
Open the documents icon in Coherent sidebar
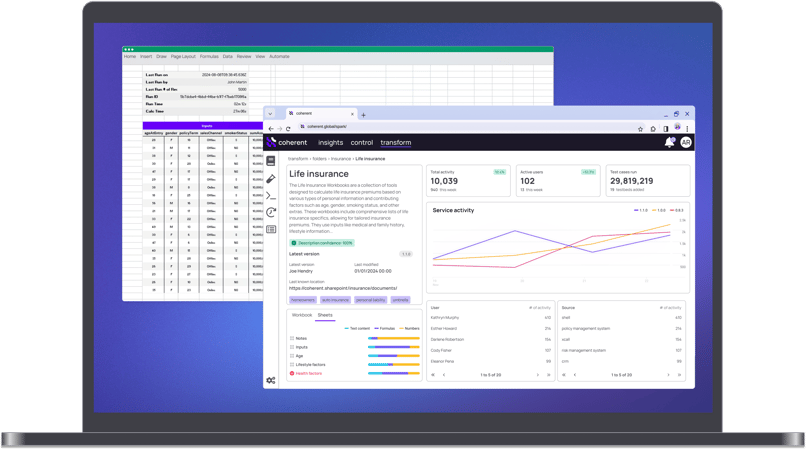point(271,161)
